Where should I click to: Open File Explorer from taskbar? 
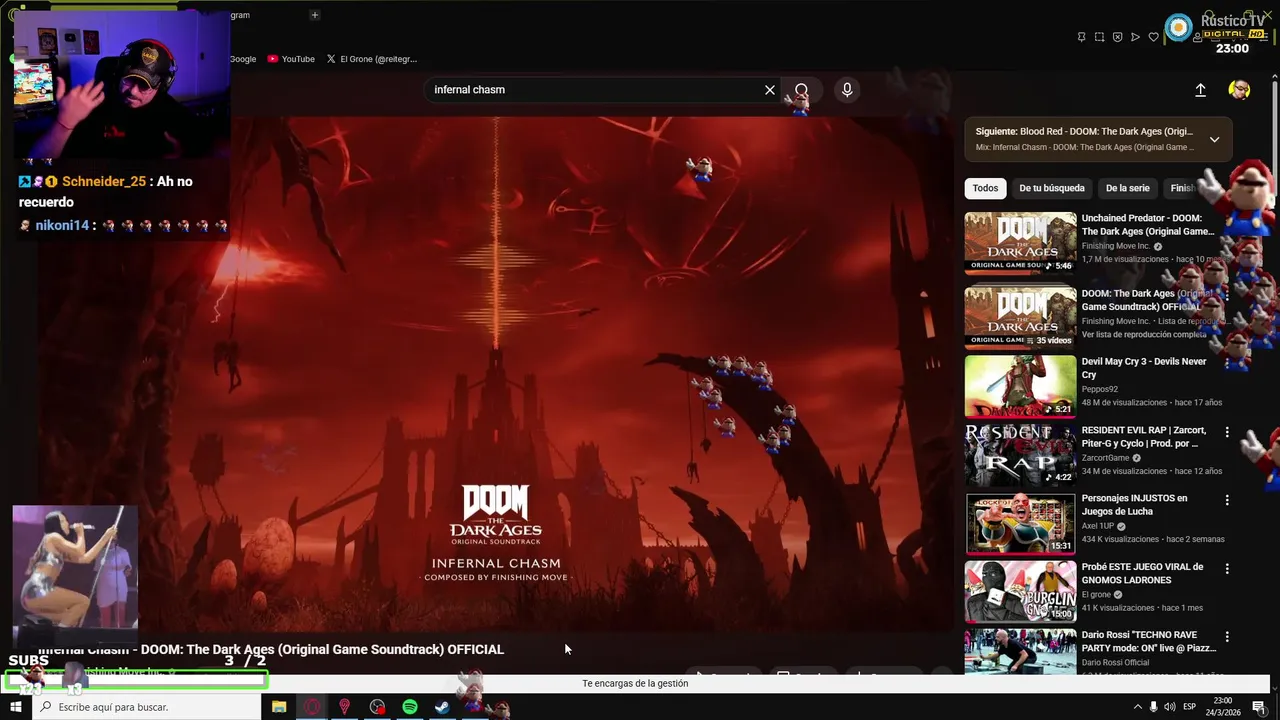tap(279, 707)
